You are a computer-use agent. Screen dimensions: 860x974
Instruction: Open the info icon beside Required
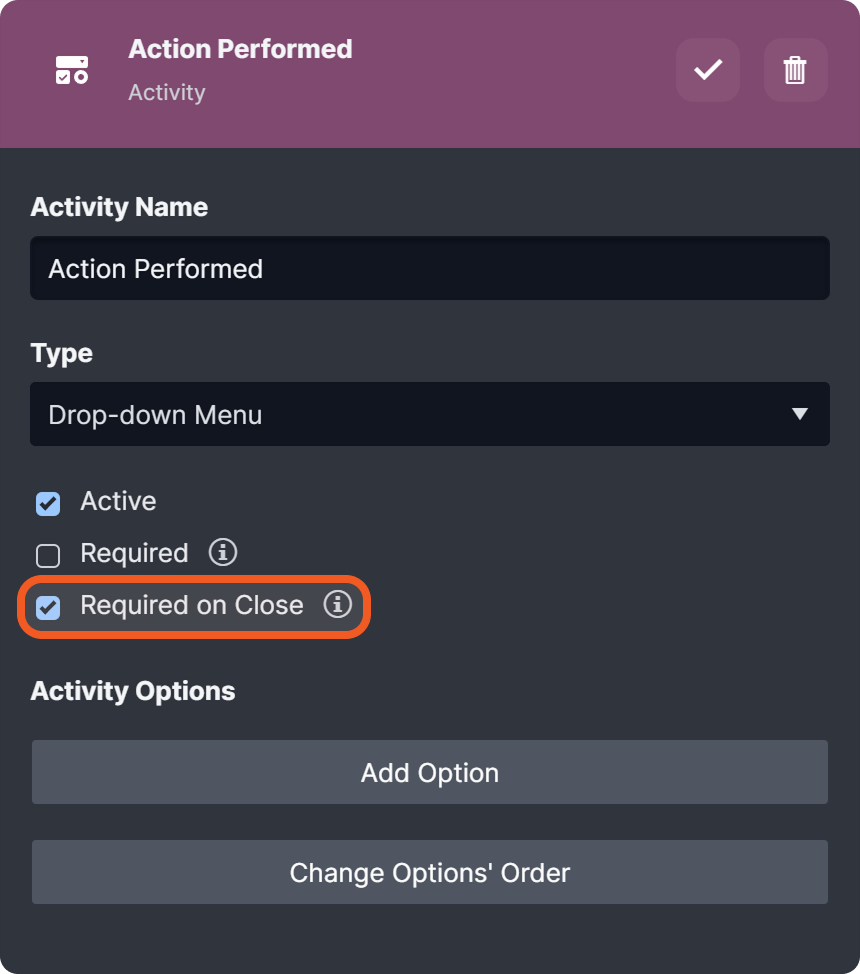pos(223,552)
